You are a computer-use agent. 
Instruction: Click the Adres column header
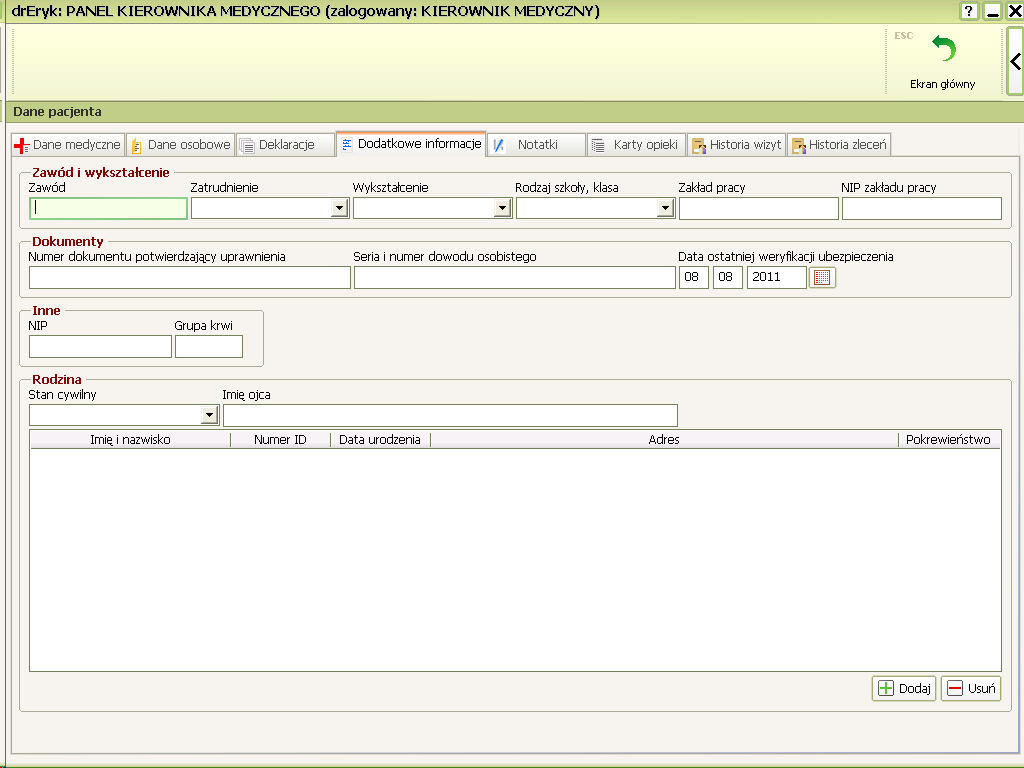(664, 440)
